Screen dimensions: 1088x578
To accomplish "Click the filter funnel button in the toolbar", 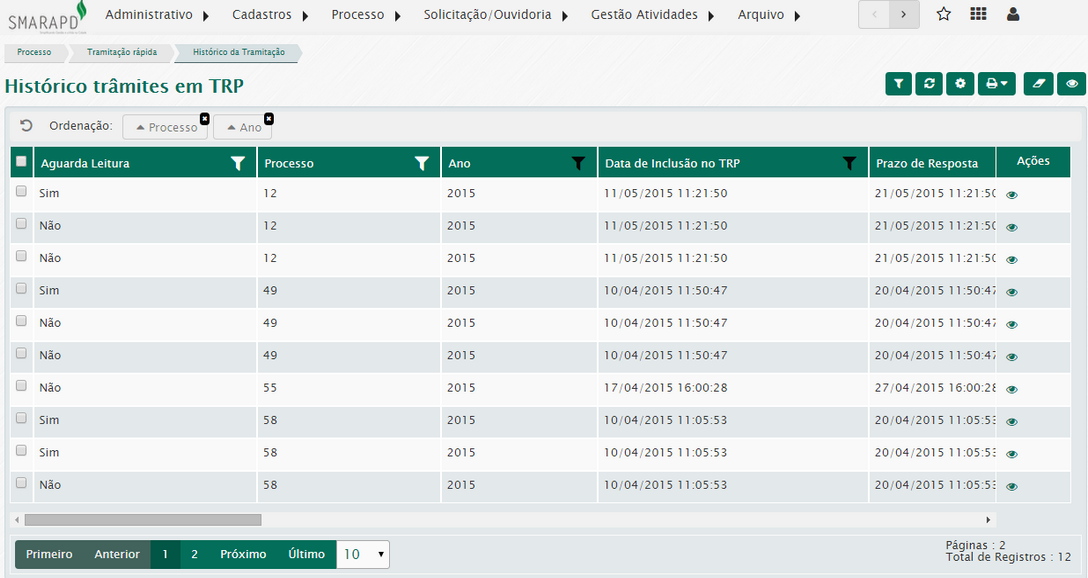I will click(x=898, y=84).
